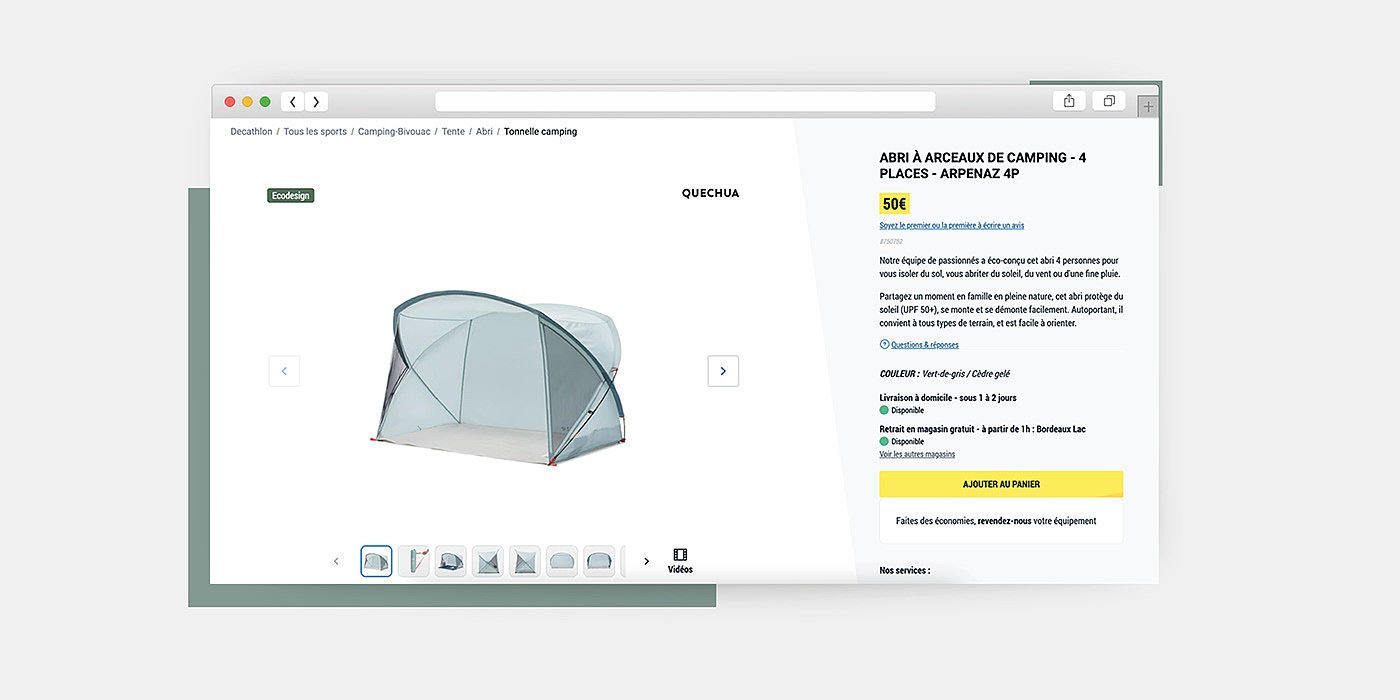Move thumbnail strip back with left chevron
The width and height of the screenshot is (1400, 700).
[336, 561]
